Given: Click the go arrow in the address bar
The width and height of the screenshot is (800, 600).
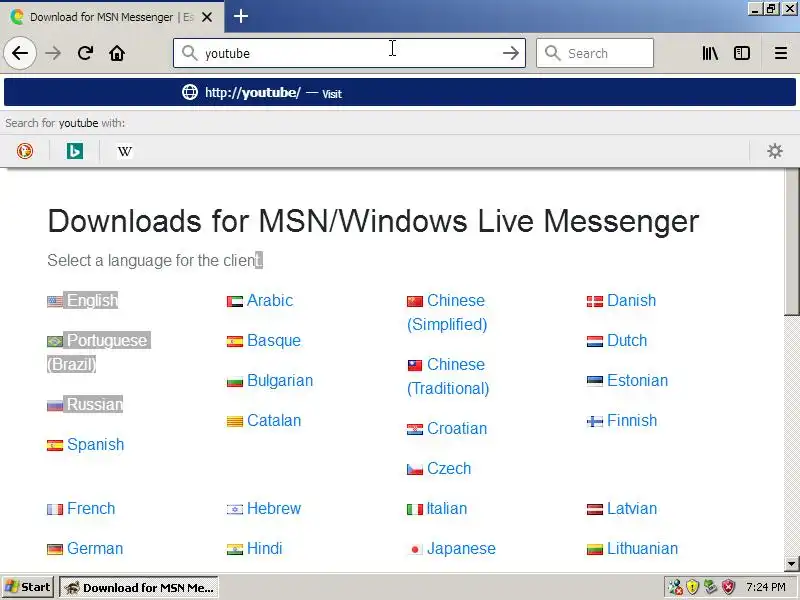Looking at the screenshot, I should coord(510,53).
